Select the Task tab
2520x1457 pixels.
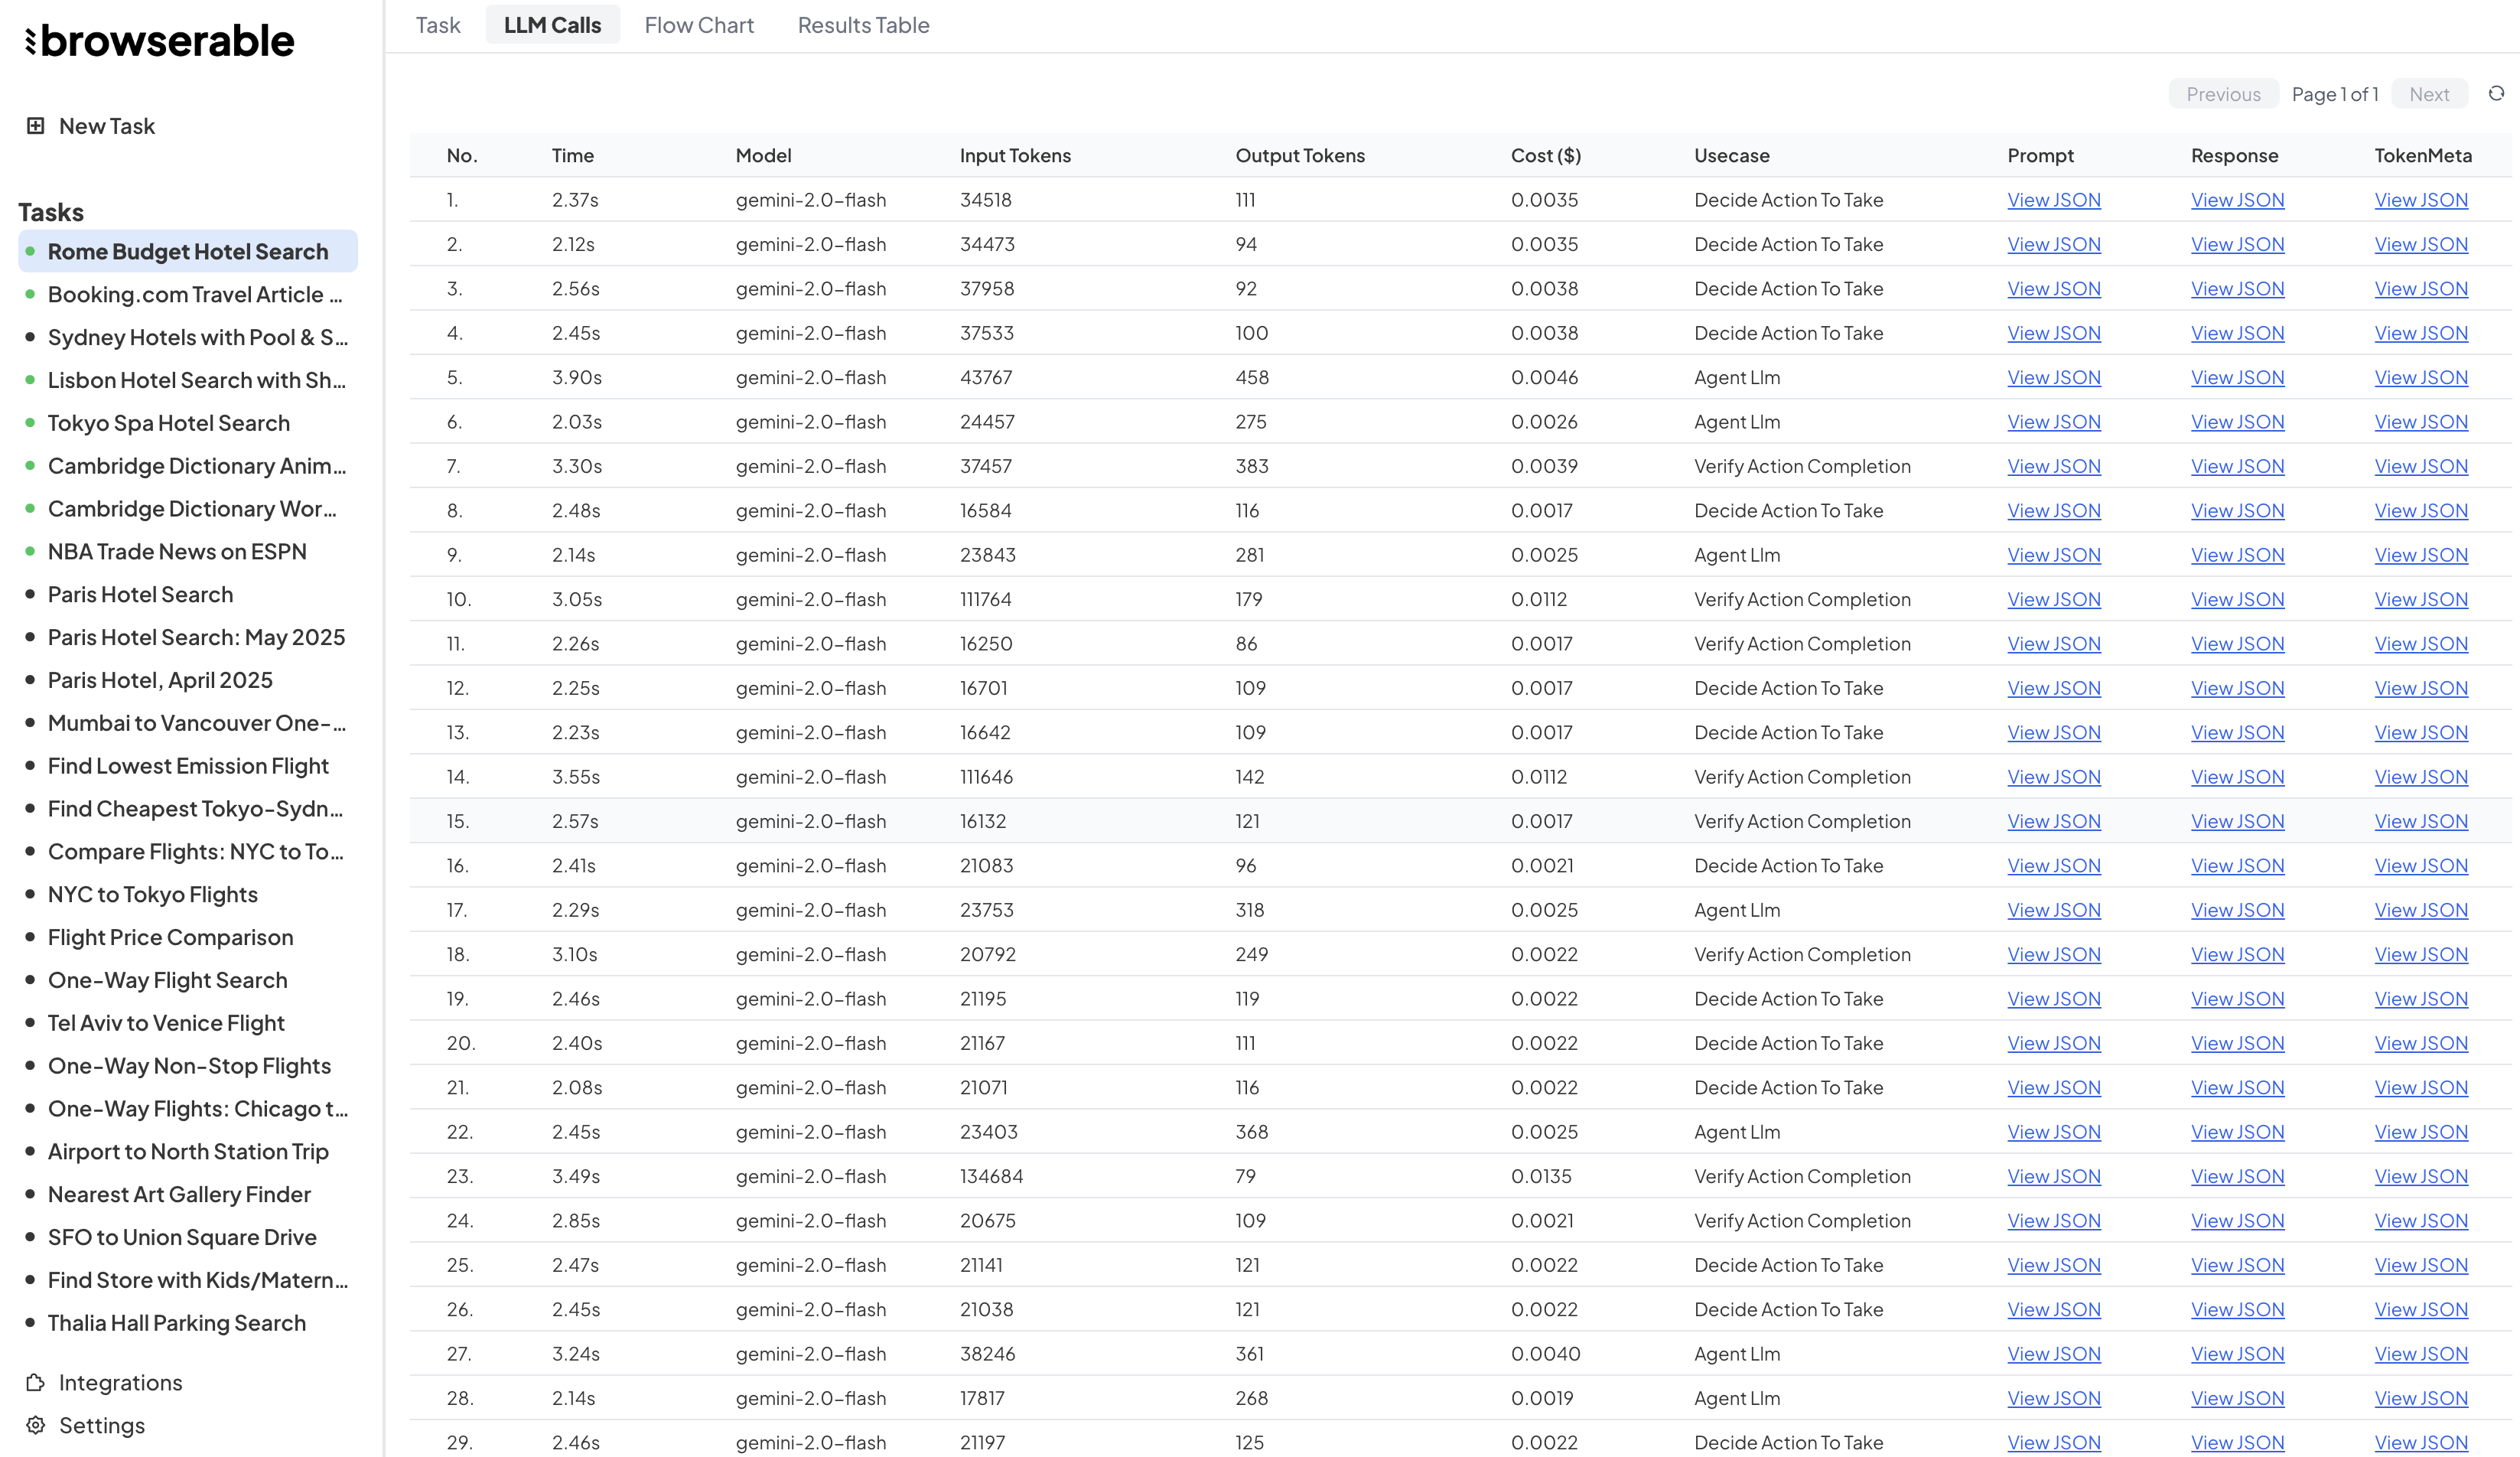(x=438, y=25)
